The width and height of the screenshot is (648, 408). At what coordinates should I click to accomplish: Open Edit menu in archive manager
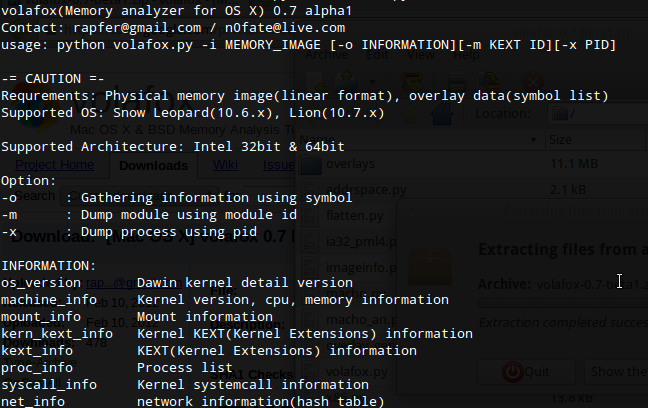[x=377, y=55]
